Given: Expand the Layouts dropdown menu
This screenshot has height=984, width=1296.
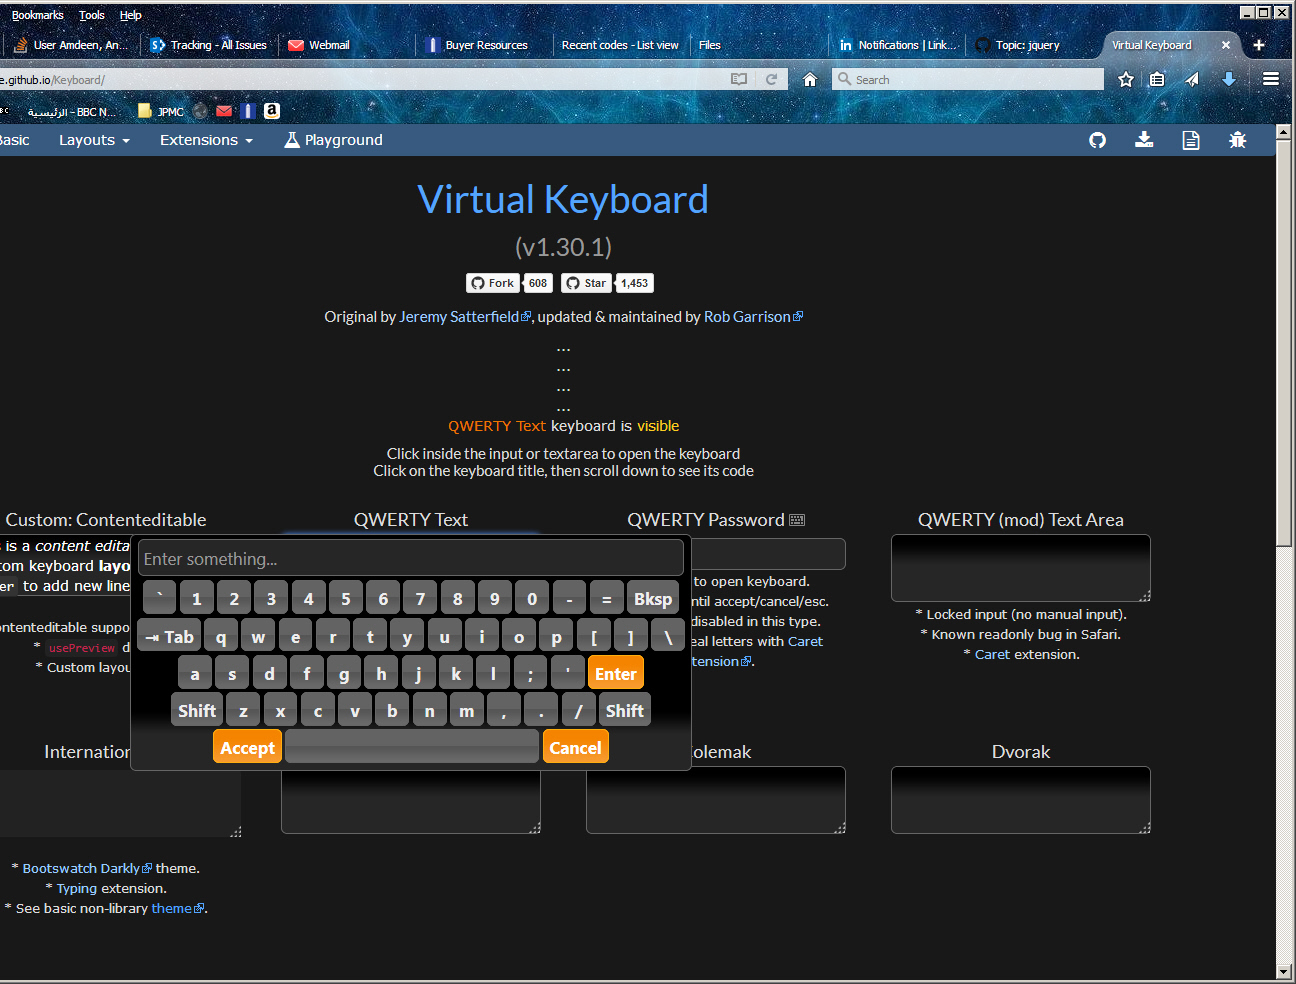Looking at the screenshot, I should pyautogui.click(x=94, y=140).
